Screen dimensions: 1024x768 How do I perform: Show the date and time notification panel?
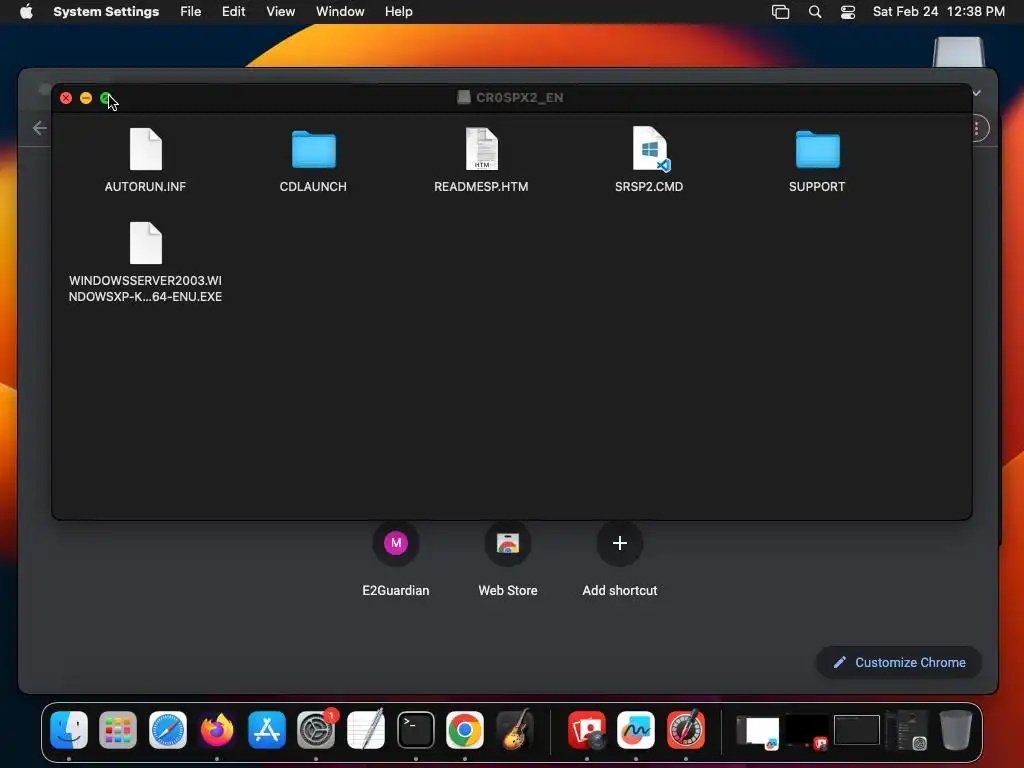point(938,11)
